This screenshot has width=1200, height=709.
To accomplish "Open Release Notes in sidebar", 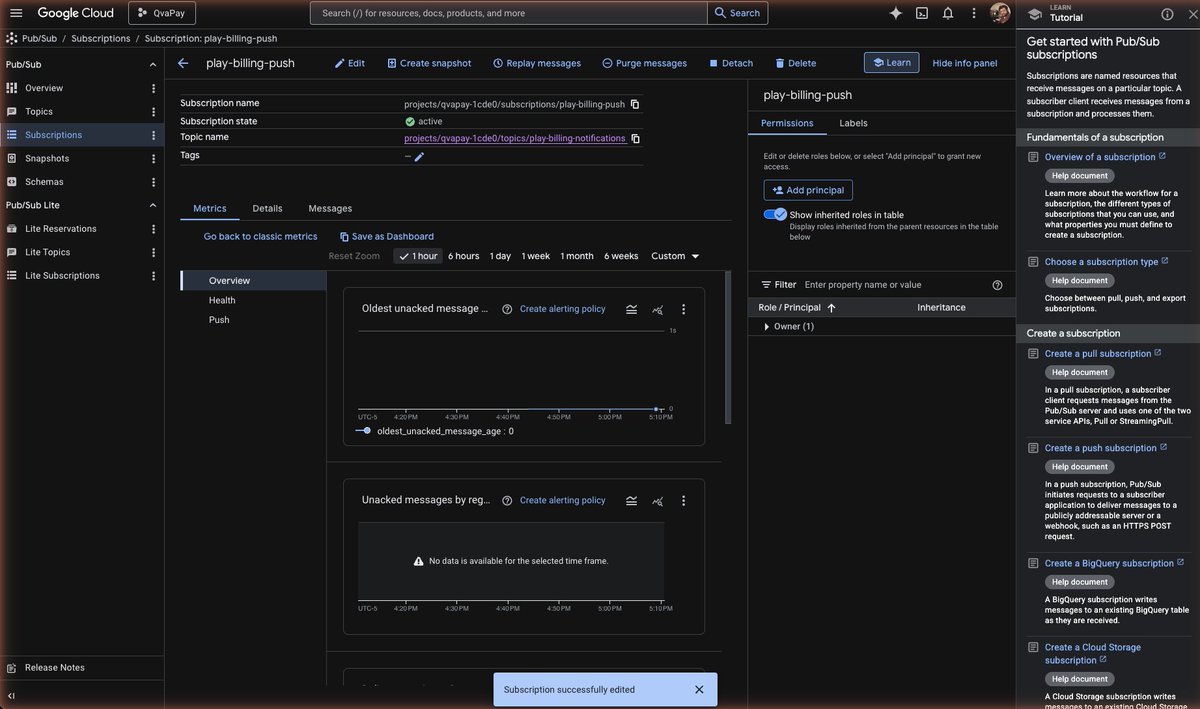I will 55,667.
